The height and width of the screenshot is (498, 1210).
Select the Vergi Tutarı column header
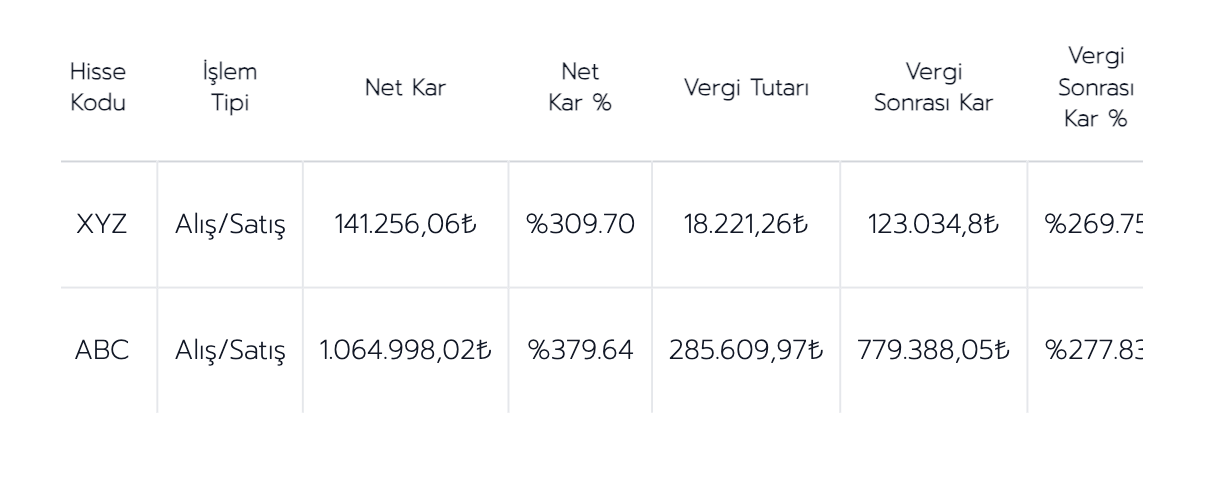pyautogui.click(x=746, y=87)
